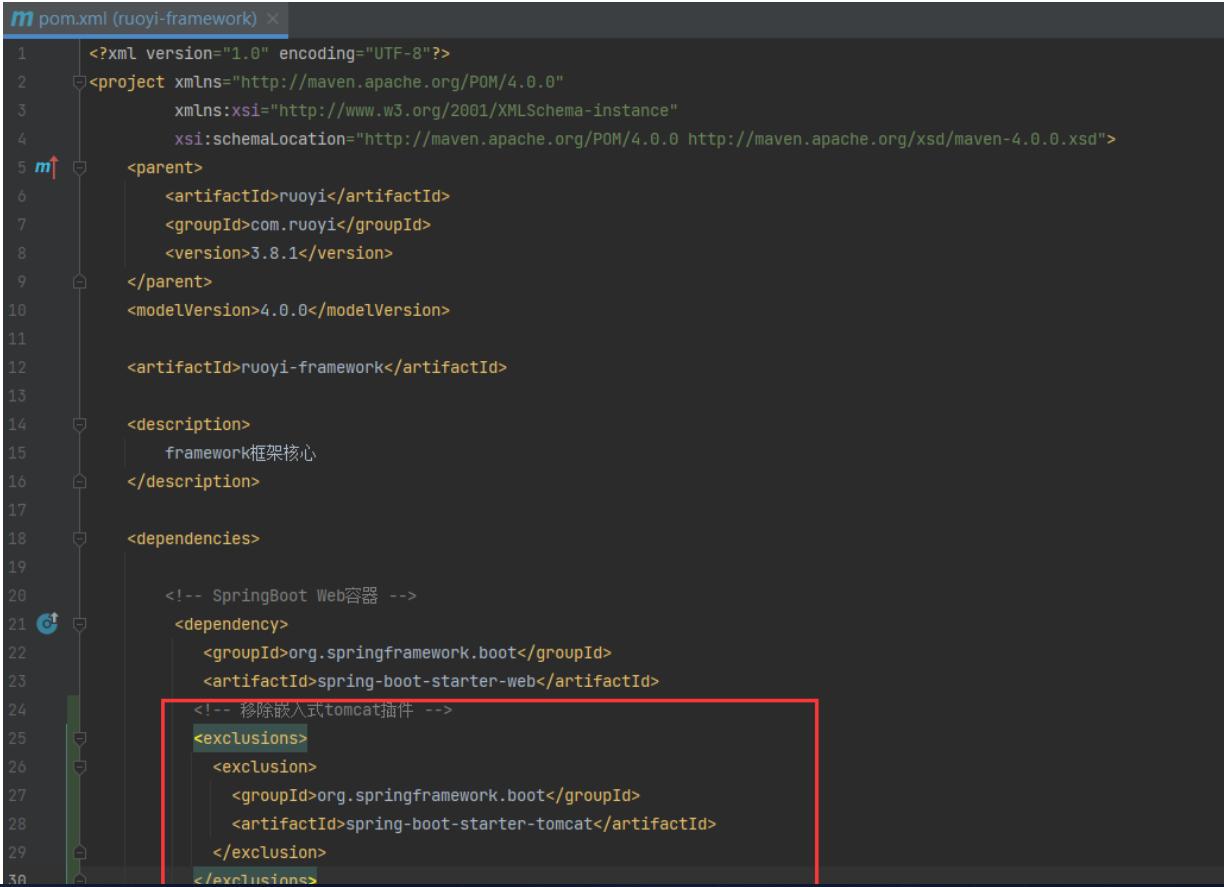Screen dimensions: 1224x887
Task: Click the parent closing fold marker on line 9
Action: 80,282
